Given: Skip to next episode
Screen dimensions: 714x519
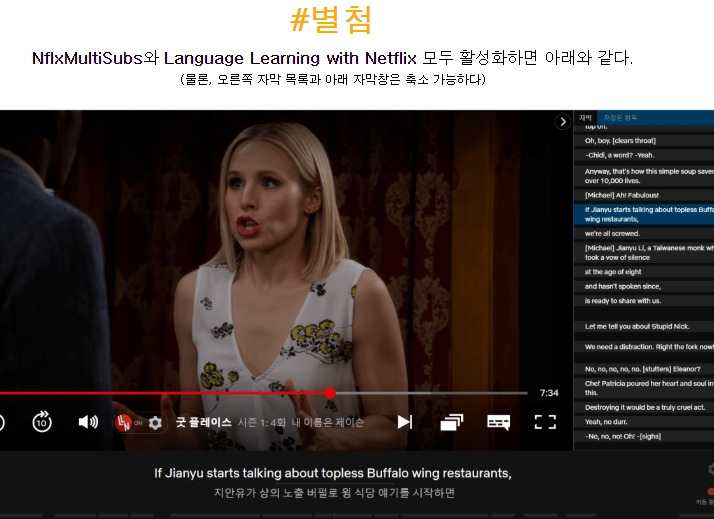Looking at the screenshot, I should coord(405,422).
